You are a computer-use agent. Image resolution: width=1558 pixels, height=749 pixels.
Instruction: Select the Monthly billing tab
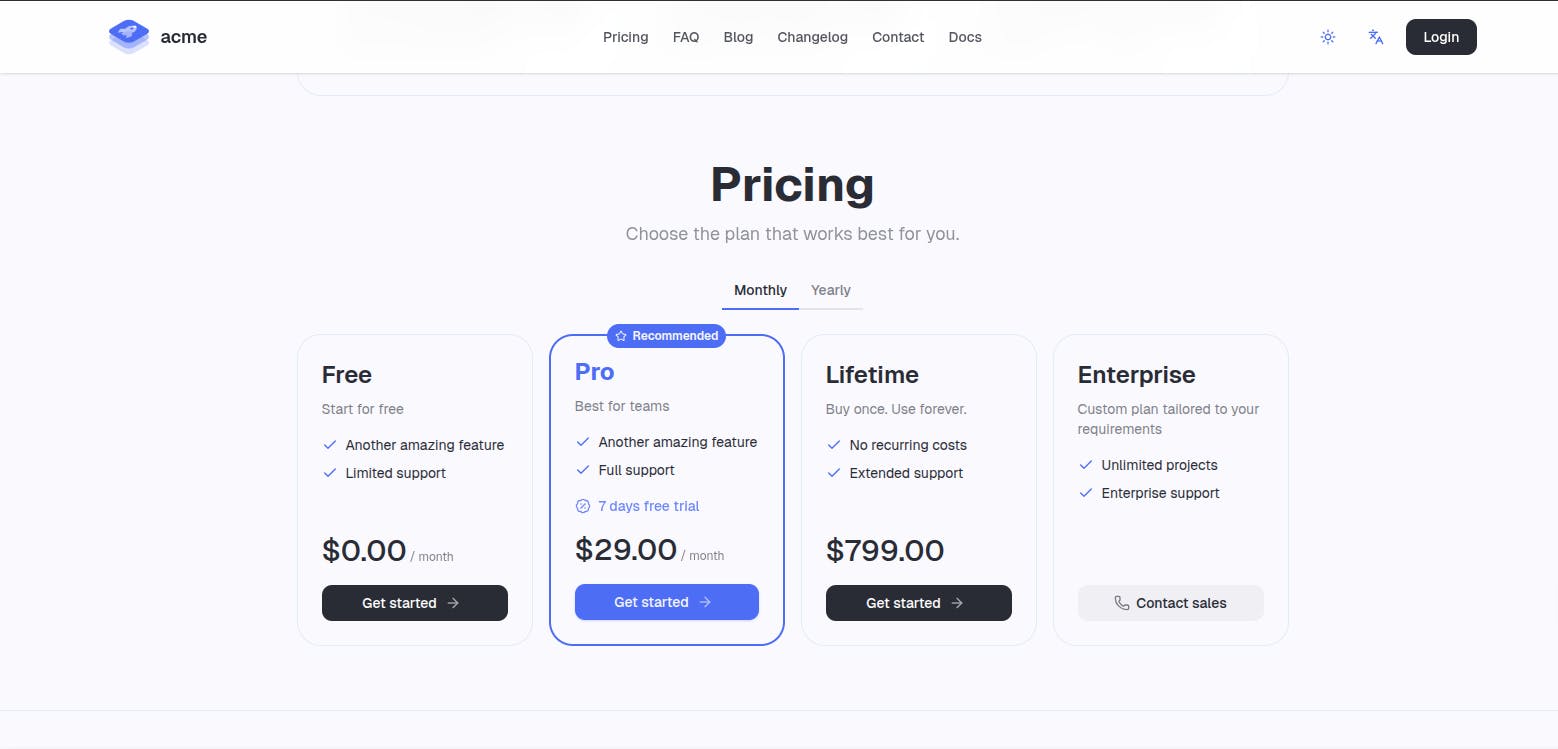point(759,290)
